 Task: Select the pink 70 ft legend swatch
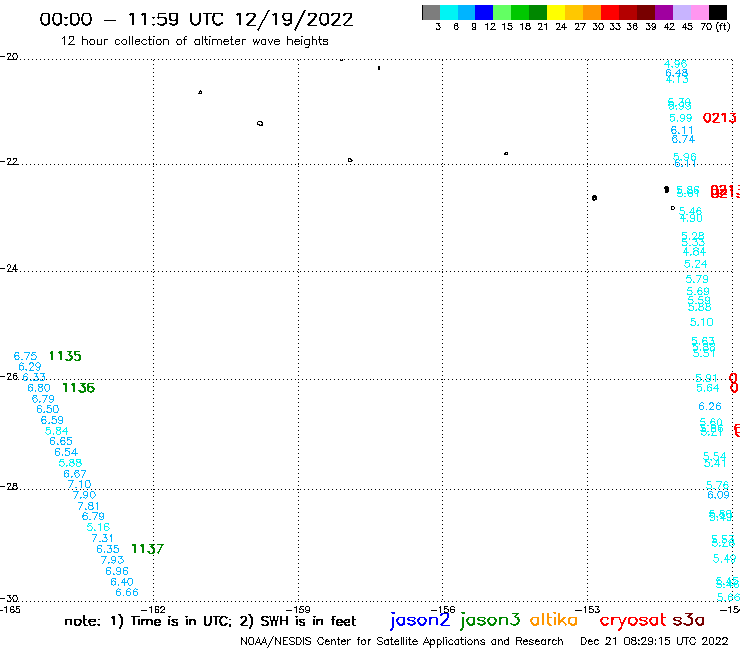(699, 12)
